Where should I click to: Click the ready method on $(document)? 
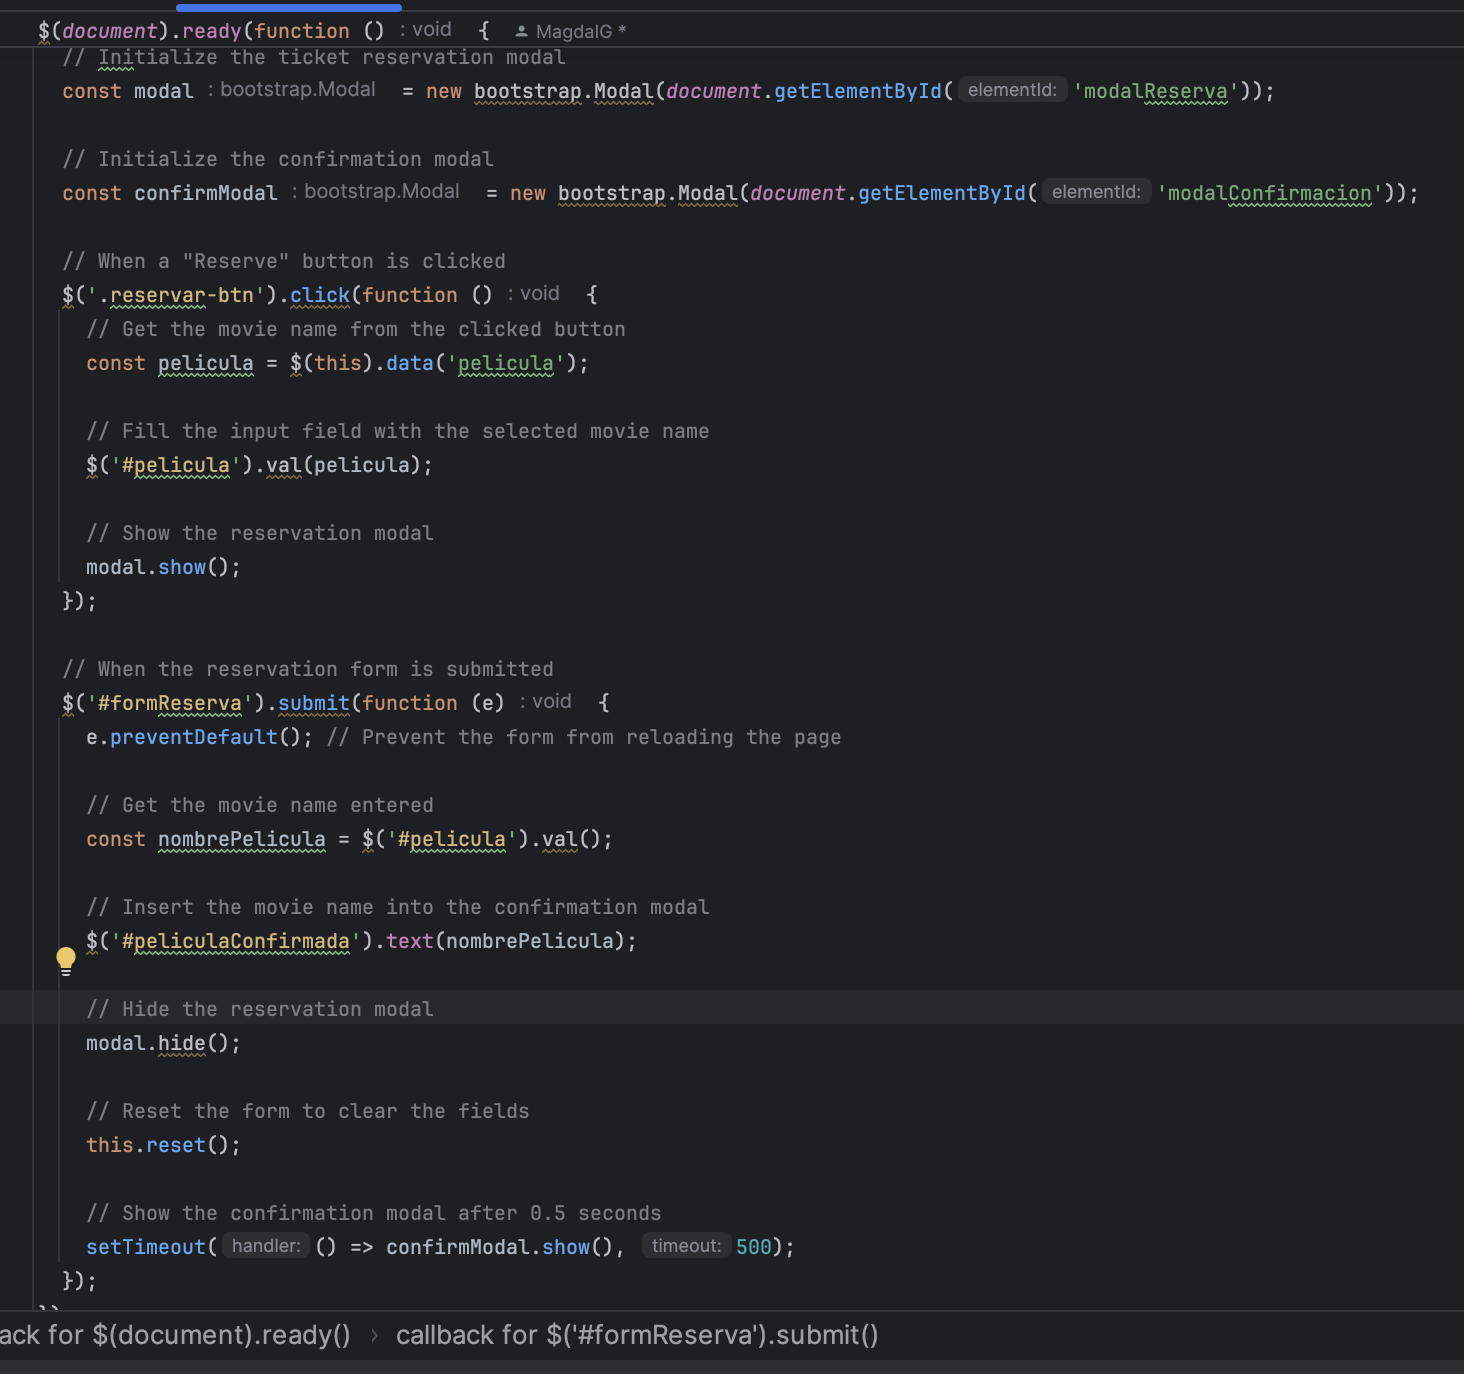pyautogui.click(x=212, y=31)
